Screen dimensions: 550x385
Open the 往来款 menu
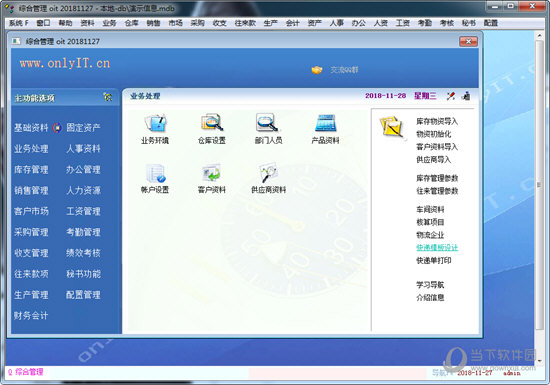(x=245, y=23)
